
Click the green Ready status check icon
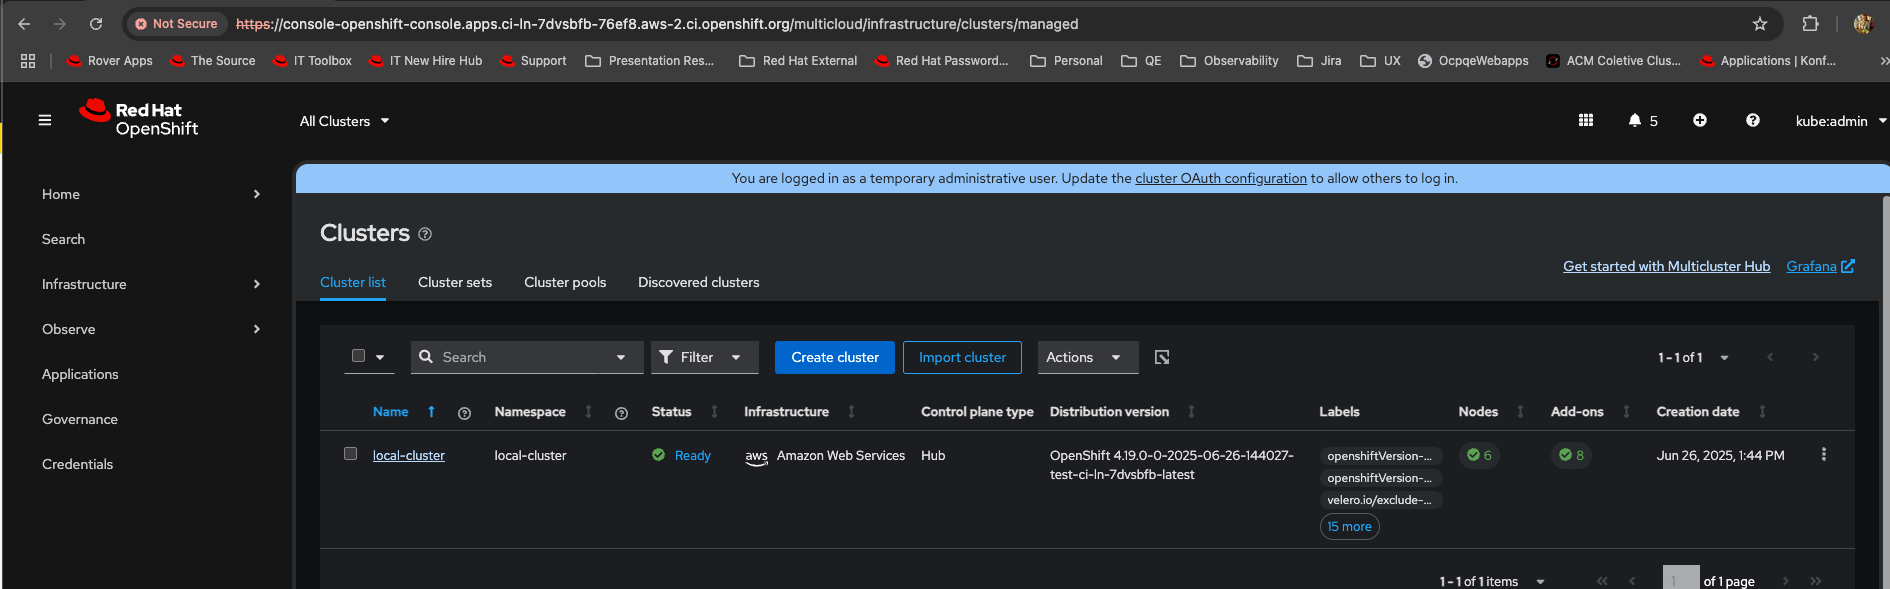[x=658, y=455]
